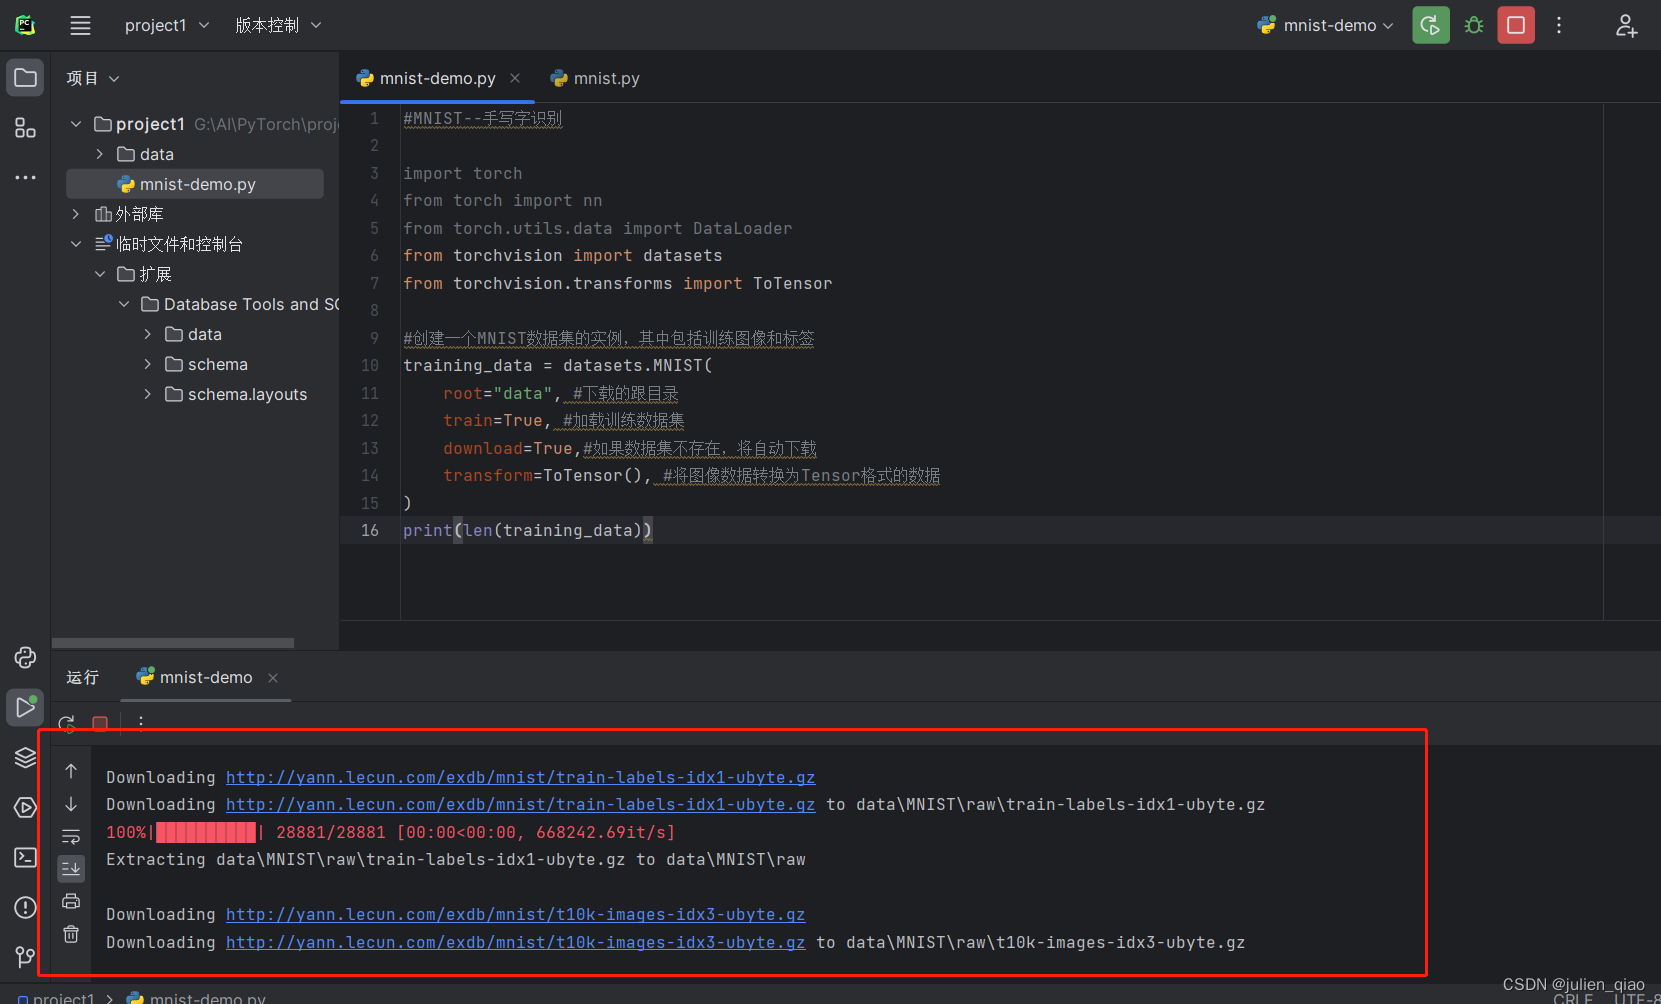The width and height of the screenshot is (1661, 1004).
Task: Click the red download progress bar in console
Action: (x=206, y=832)
